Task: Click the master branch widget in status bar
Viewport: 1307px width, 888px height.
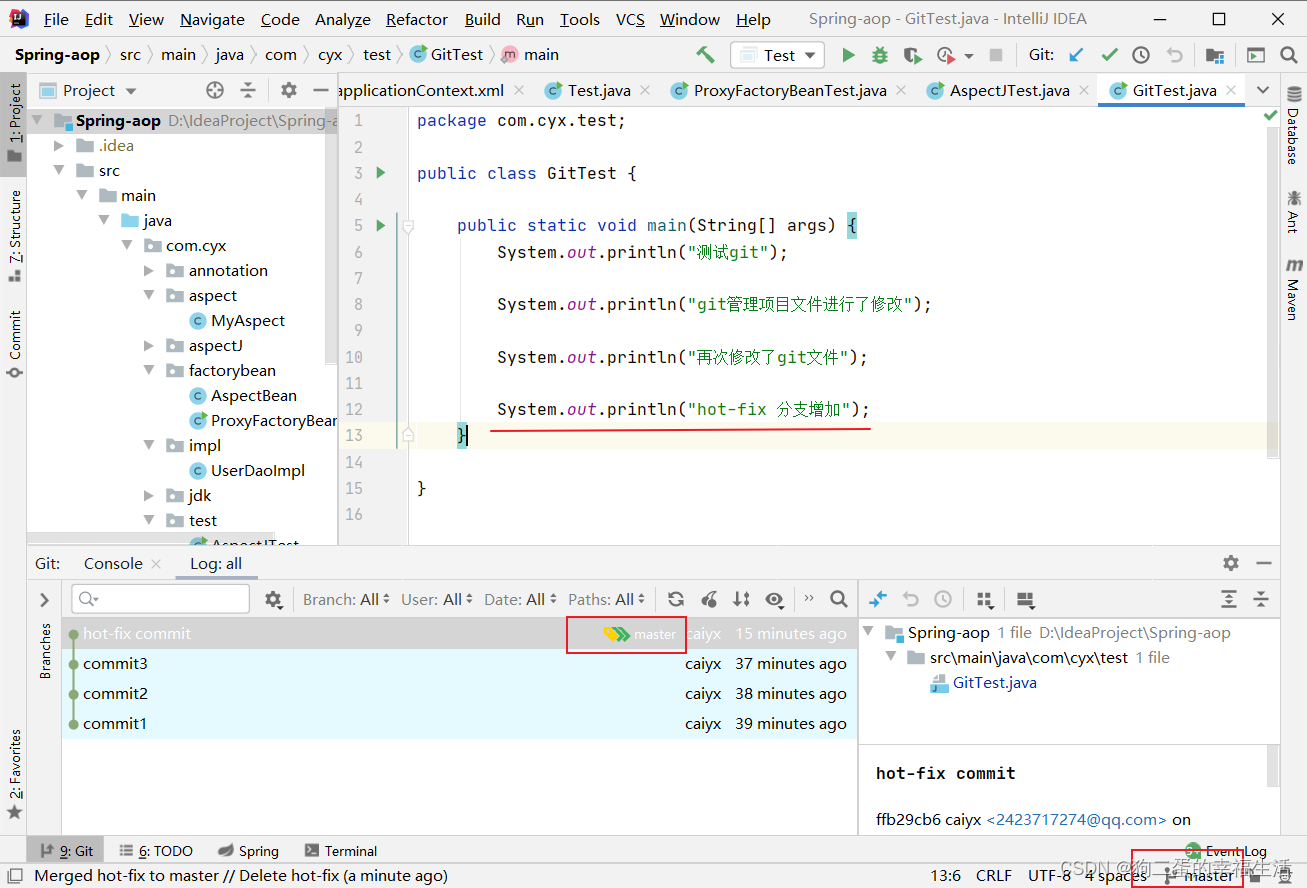Action: 1200,876
